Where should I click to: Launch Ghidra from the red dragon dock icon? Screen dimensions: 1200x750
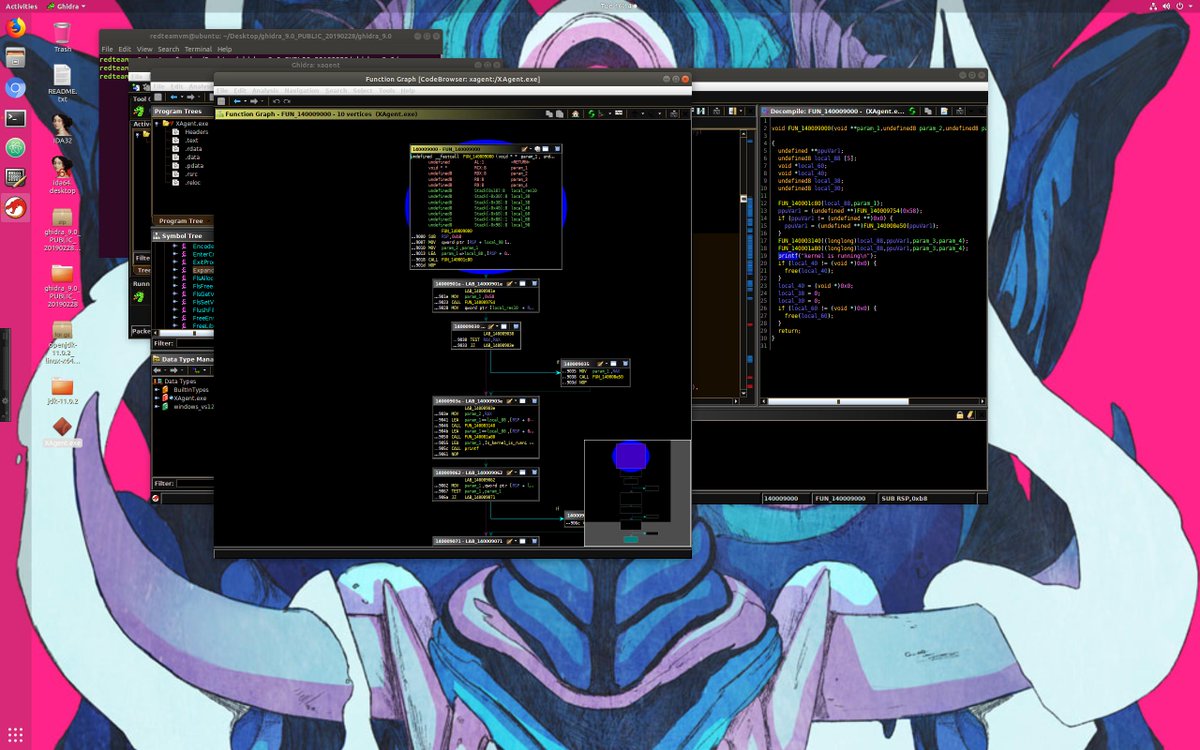pos(16,208)
